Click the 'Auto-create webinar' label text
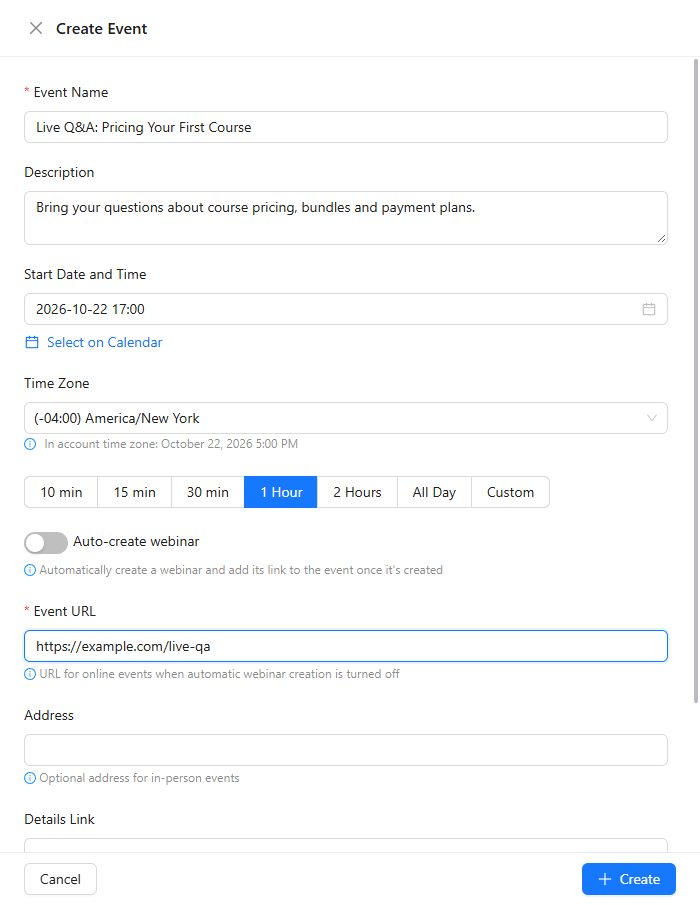Image resolution: width=700 pixels, height=905 pixels. point(136,541)
